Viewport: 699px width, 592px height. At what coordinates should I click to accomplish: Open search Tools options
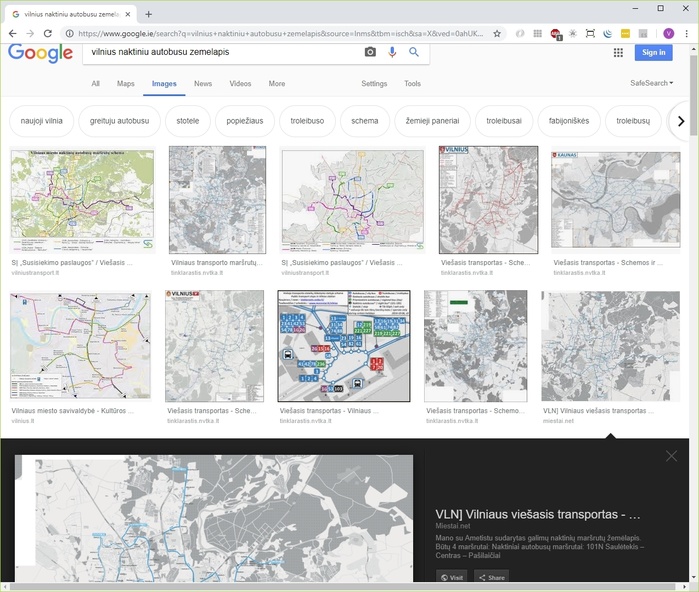point(412,83)
